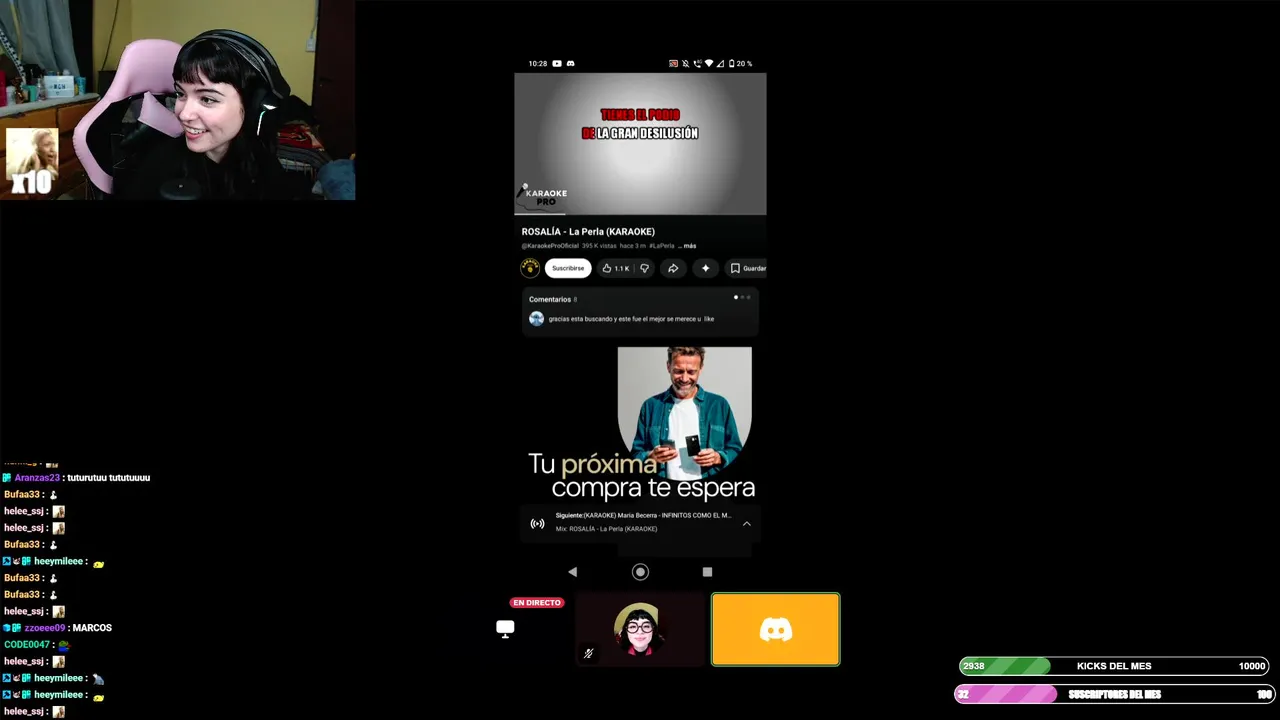Click the SUSCRIPTORES DEL MES goal bar
This screenshot has width=1280, height=720.
1114,694
